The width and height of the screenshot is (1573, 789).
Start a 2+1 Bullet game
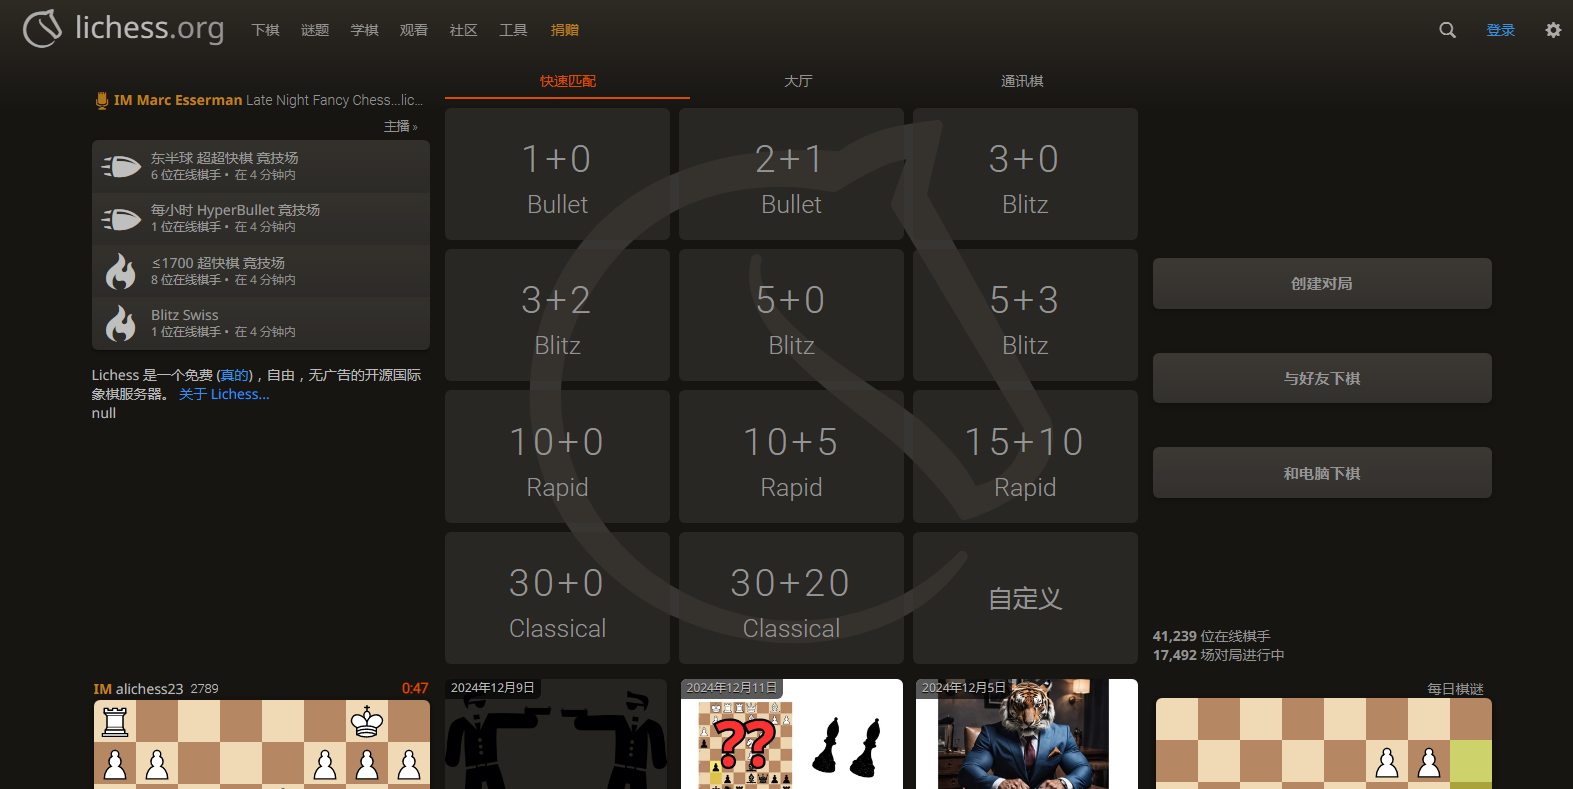pos(791,174)
